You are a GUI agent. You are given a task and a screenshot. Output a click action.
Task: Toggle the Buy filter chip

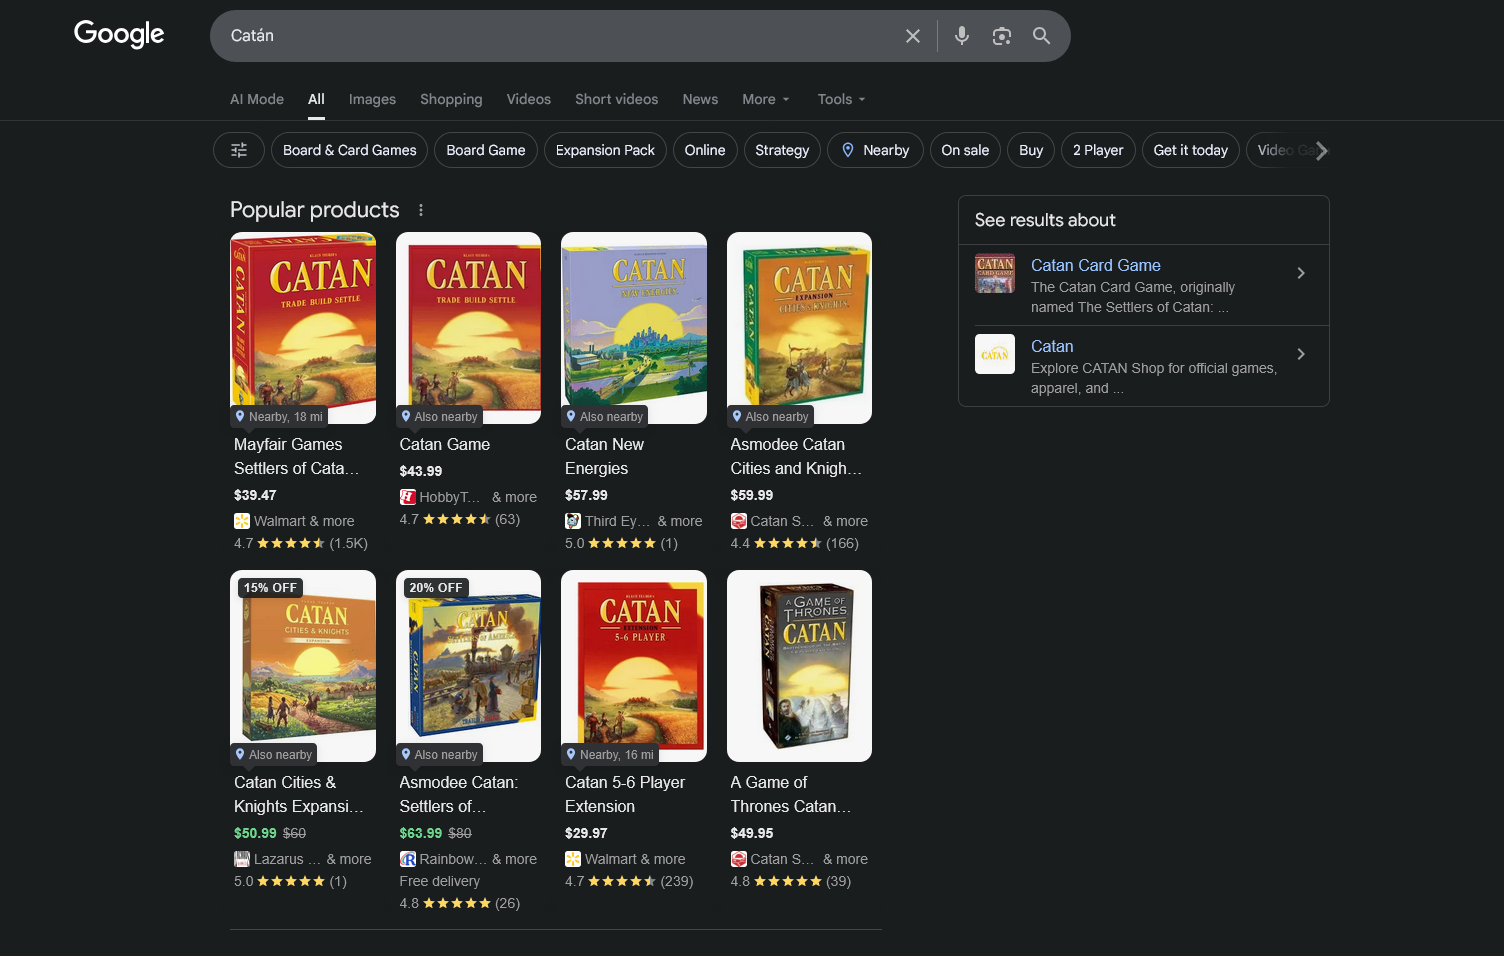tap(1031, 150)
